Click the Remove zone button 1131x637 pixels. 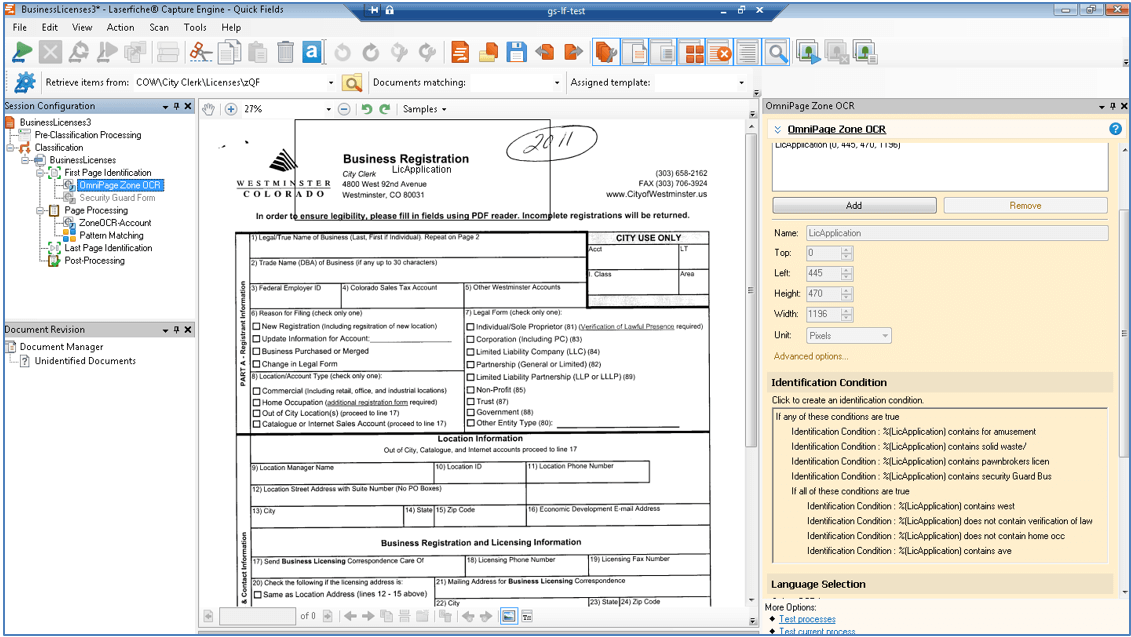coord(1025,206)
